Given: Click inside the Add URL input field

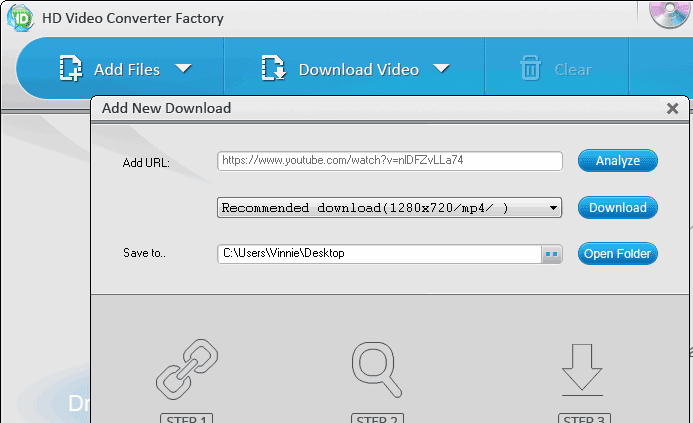Looking at the screenshot, I should click(x=390, y=161).
